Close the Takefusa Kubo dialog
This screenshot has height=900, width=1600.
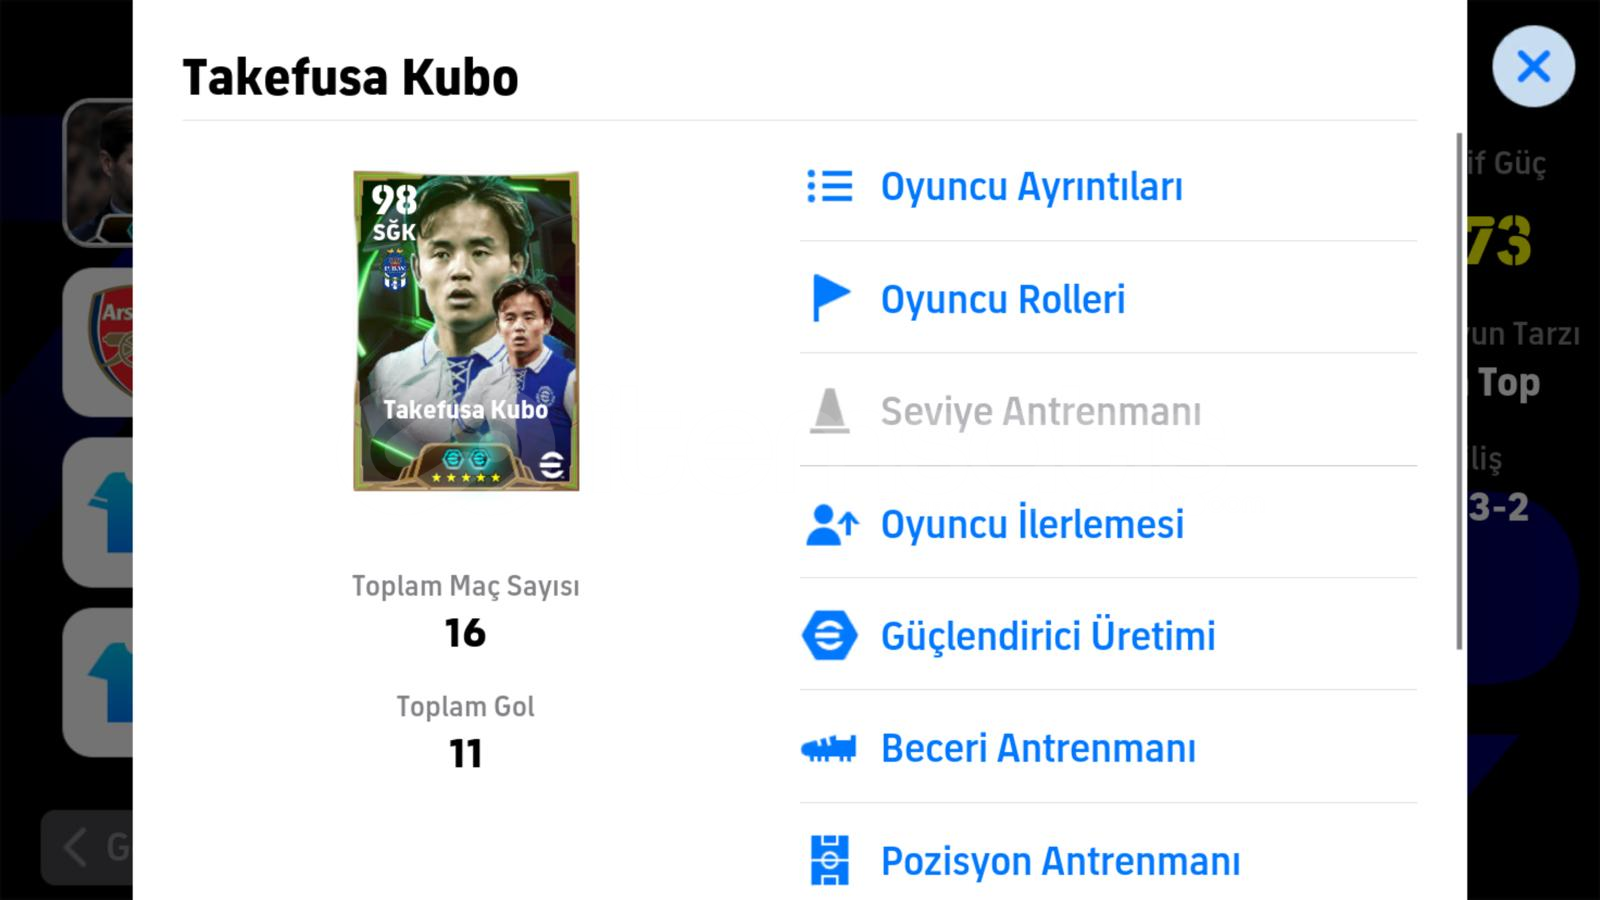click(1533, 67)
